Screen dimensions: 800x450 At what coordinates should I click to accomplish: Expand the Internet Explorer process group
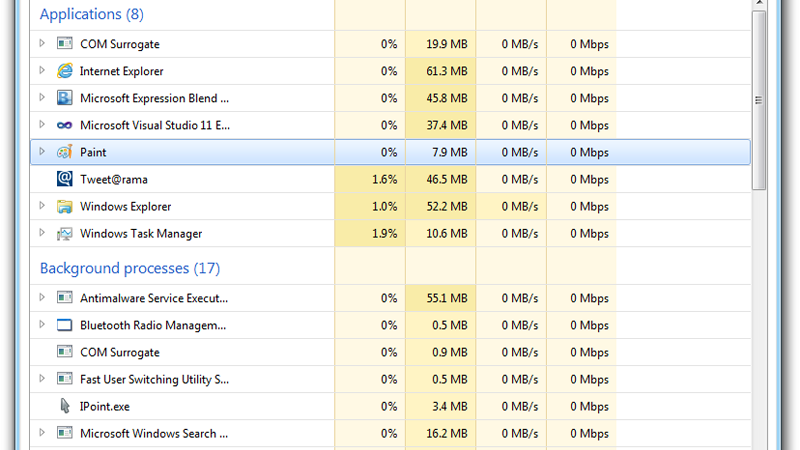coord(42,71)
